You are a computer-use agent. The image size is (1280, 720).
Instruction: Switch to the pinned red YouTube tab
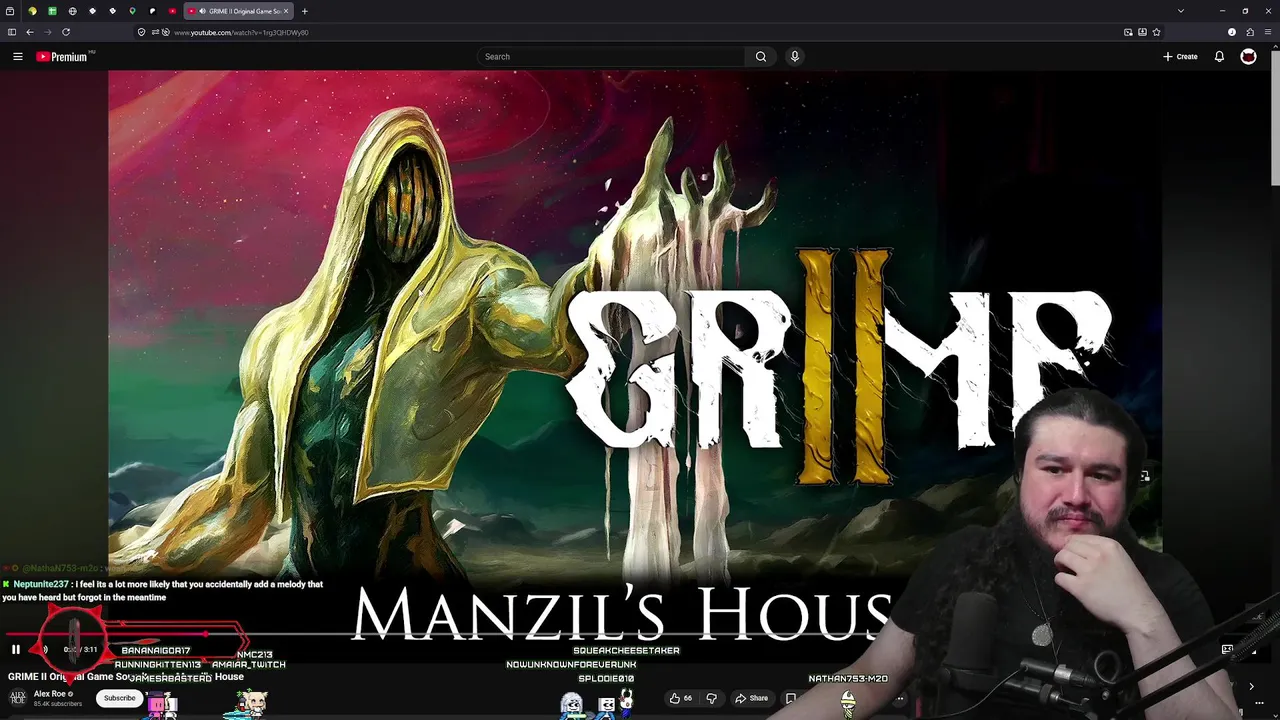coord(172,11)
